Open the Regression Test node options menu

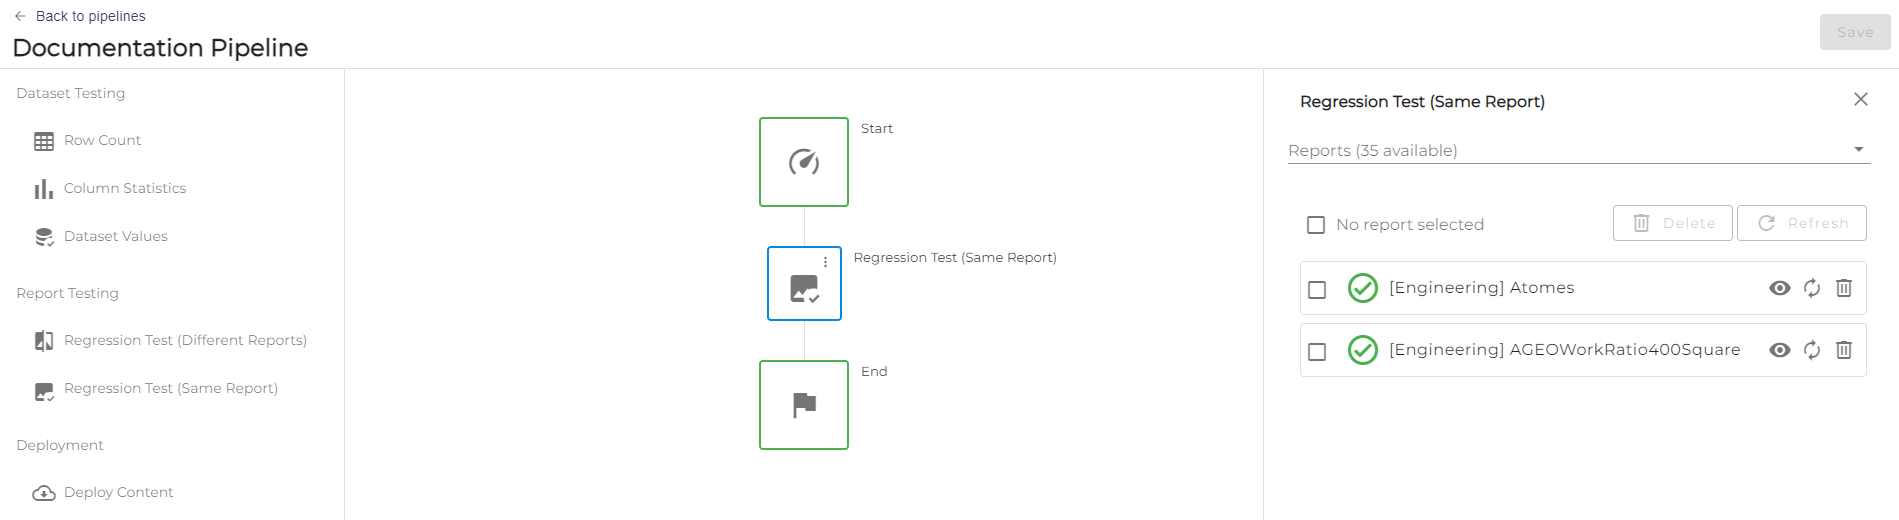point(825,262)
